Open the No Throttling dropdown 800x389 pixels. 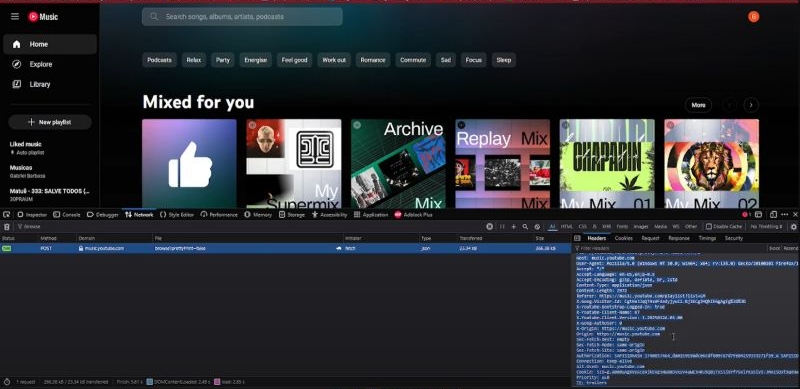[766, 227]
